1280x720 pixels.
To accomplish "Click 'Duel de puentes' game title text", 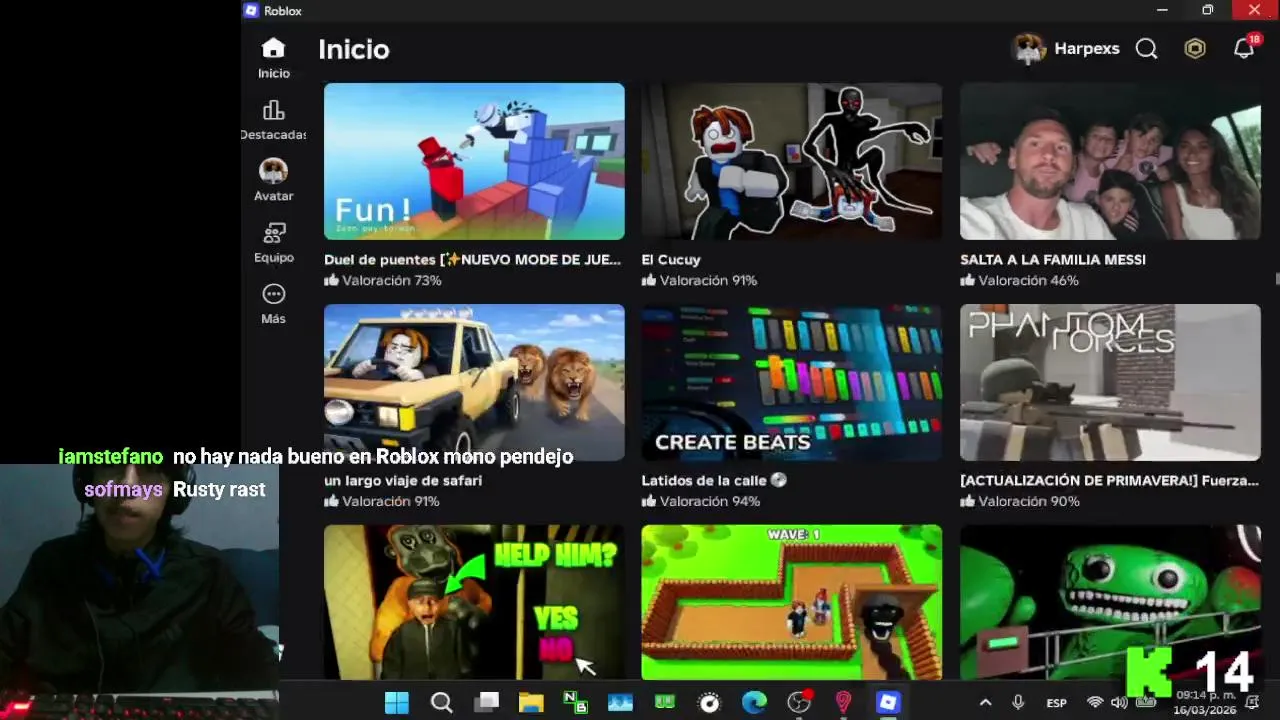I will pyautogui.click(x=472, y=260).
